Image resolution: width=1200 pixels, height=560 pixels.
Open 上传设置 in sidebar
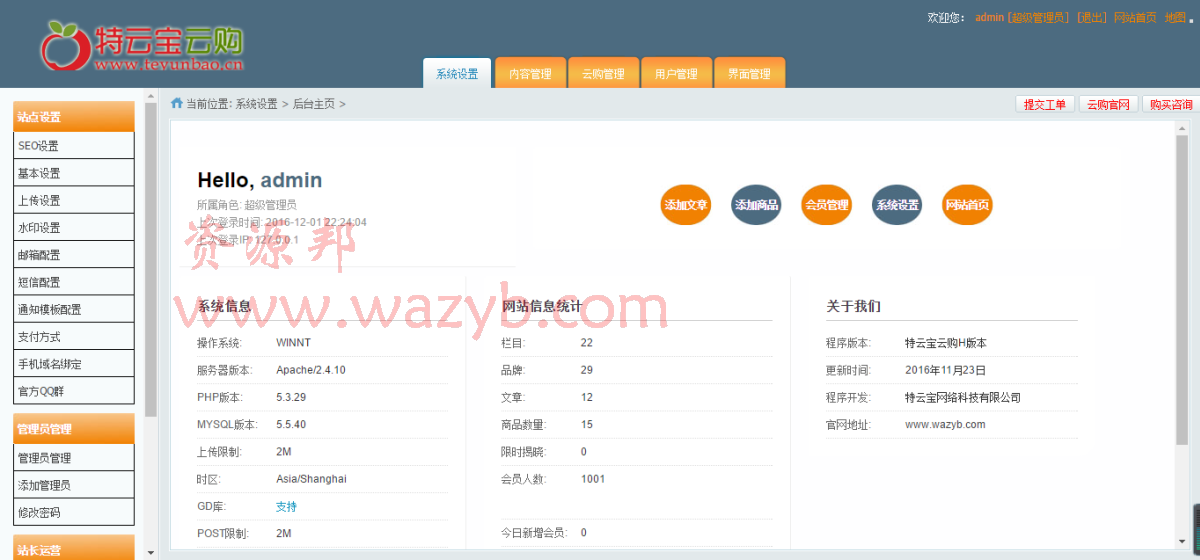coord(74,200)
